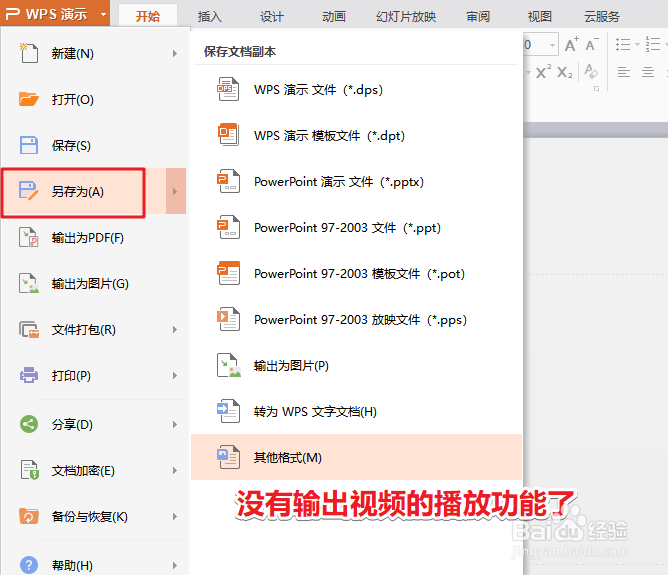Choose 打开(O) menu entry

pyautogui.click(x=94, y=99)
